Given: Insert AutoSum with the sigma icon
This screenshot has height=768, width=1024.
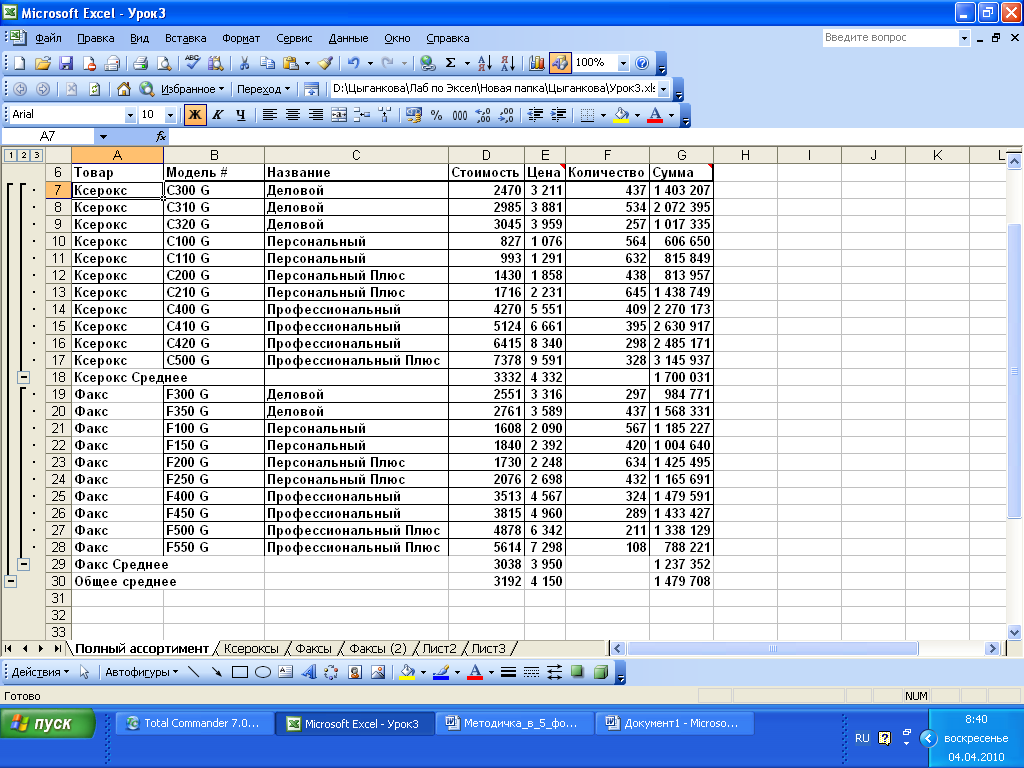Looking at the screenshot, I should point(451,63).
